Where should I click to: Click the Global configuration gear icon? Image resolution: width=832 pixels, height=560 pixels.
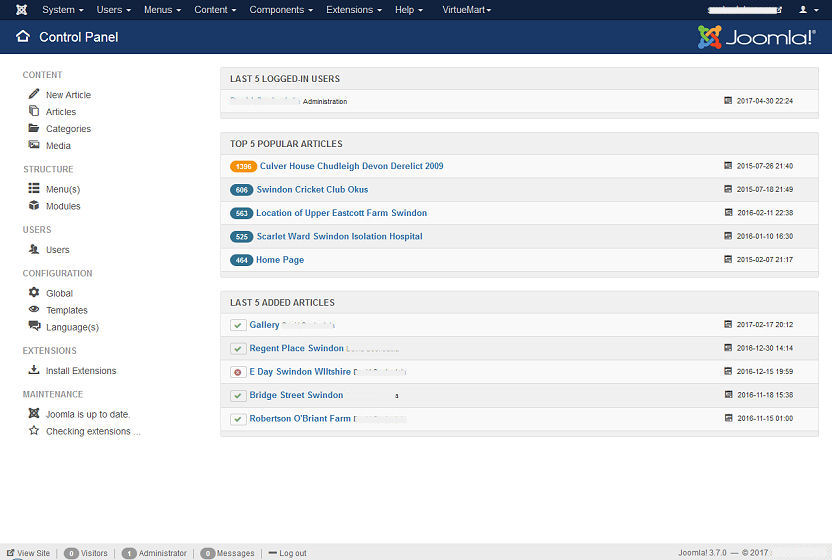(34, 293)
